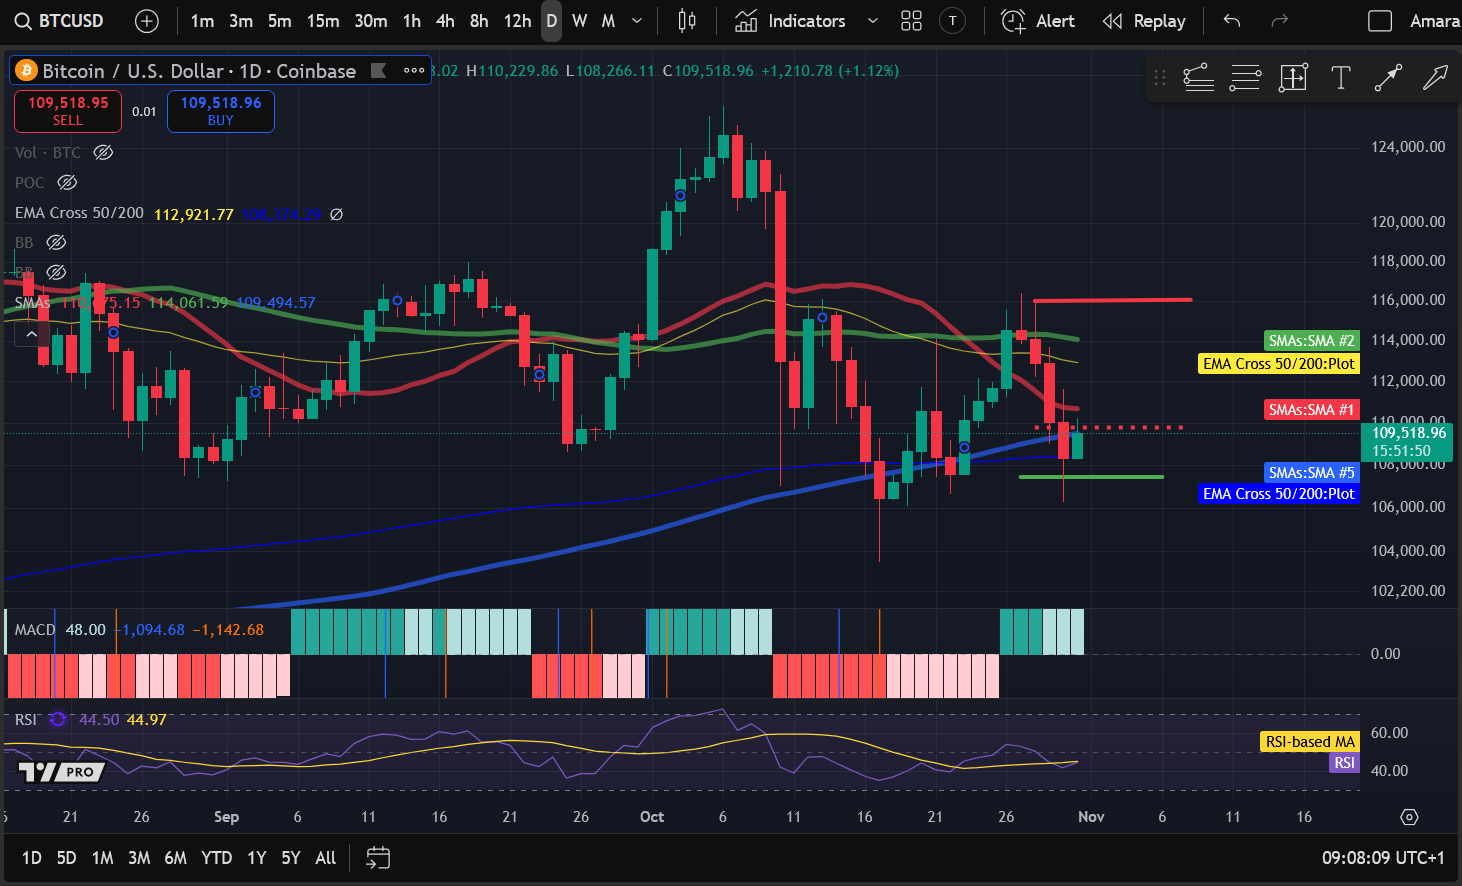Open indicator templates with the T icon

(x=952, y=20)
